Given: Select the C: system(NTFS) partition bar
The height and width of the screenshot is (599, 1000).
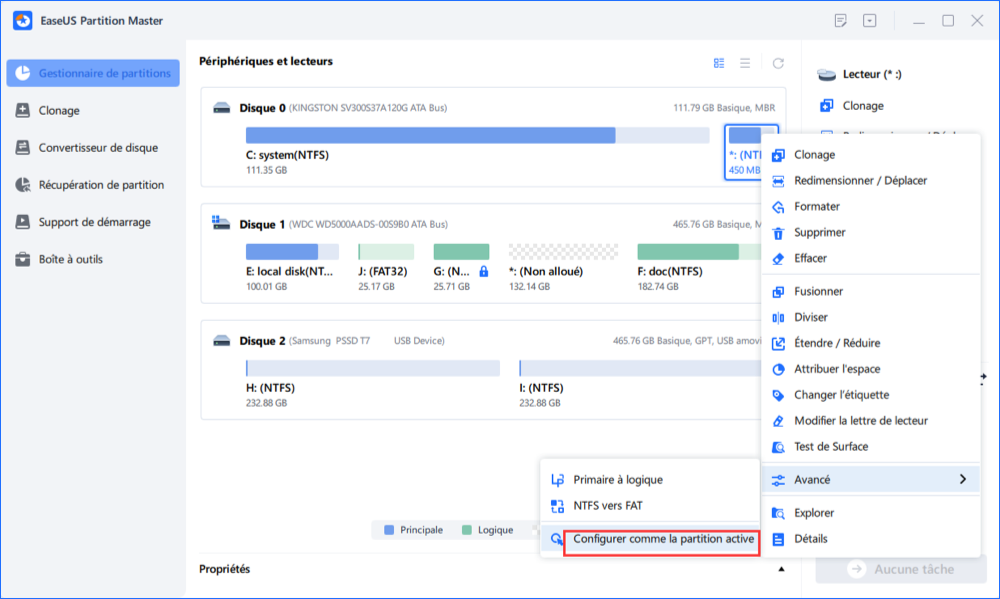Looking at the screenshot, I should coord(430,135).
